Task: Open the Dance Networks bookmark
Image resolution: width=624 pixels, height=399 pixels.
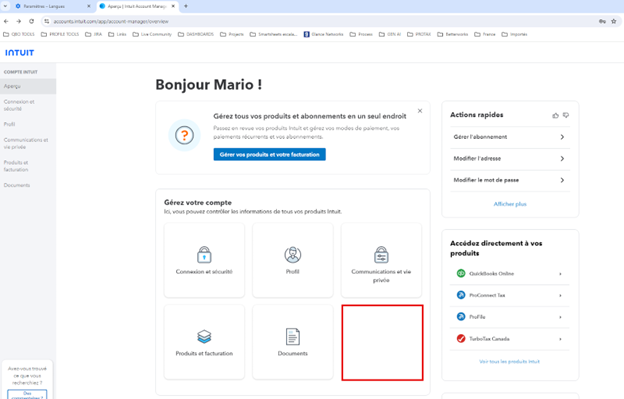Action: [323, 34]
